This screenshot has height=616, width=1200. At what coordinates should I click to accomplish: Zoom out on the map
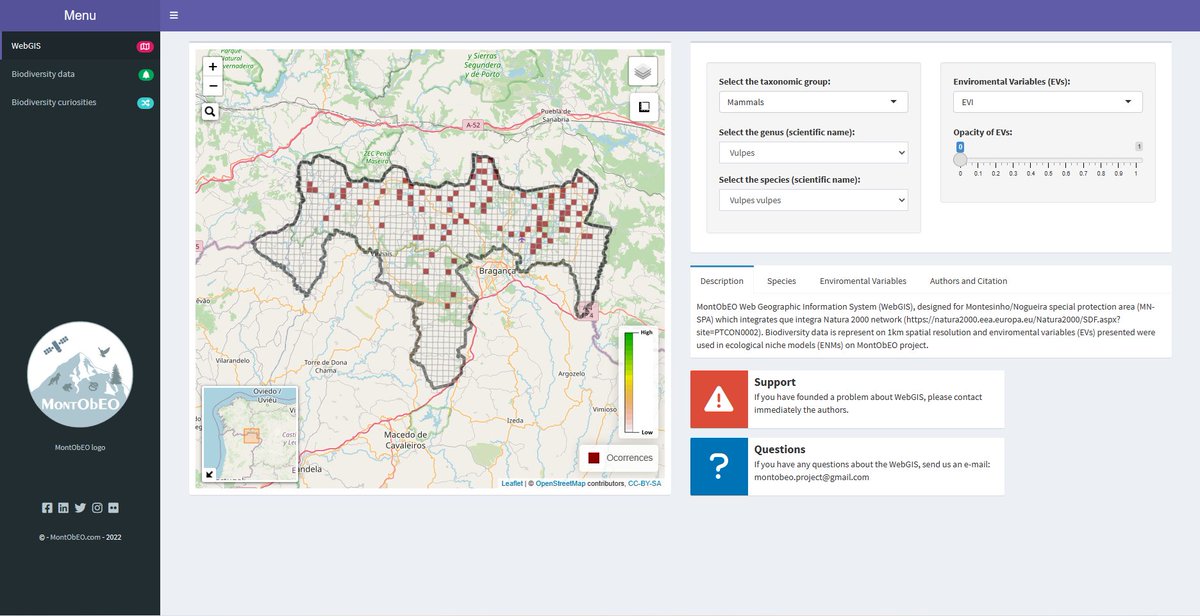tap(212, 86)
